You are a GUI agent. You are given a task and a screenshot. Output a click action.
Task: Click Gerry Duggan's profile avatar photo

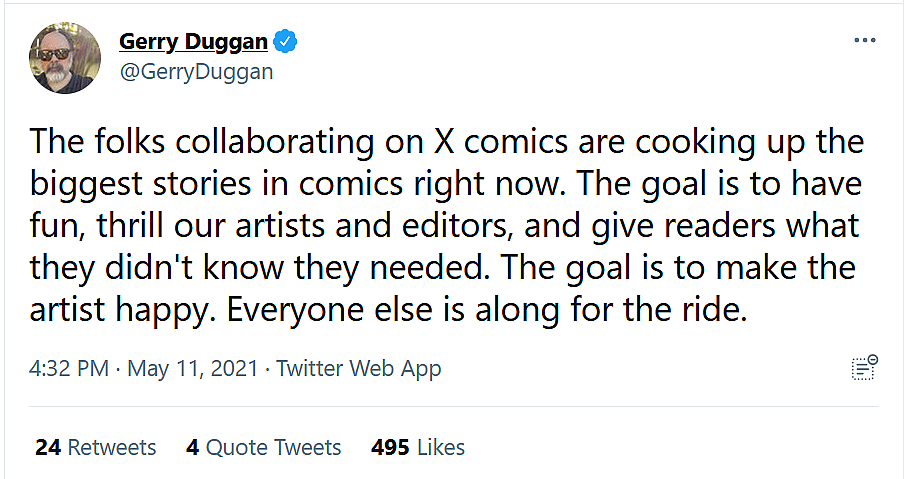(x=64, y=57)
